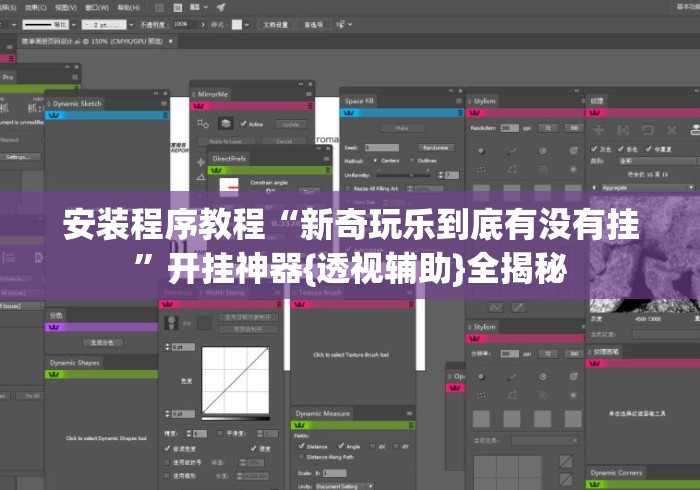Open Space Fill blue bar flyout menu icon

(x=460, y=113)
